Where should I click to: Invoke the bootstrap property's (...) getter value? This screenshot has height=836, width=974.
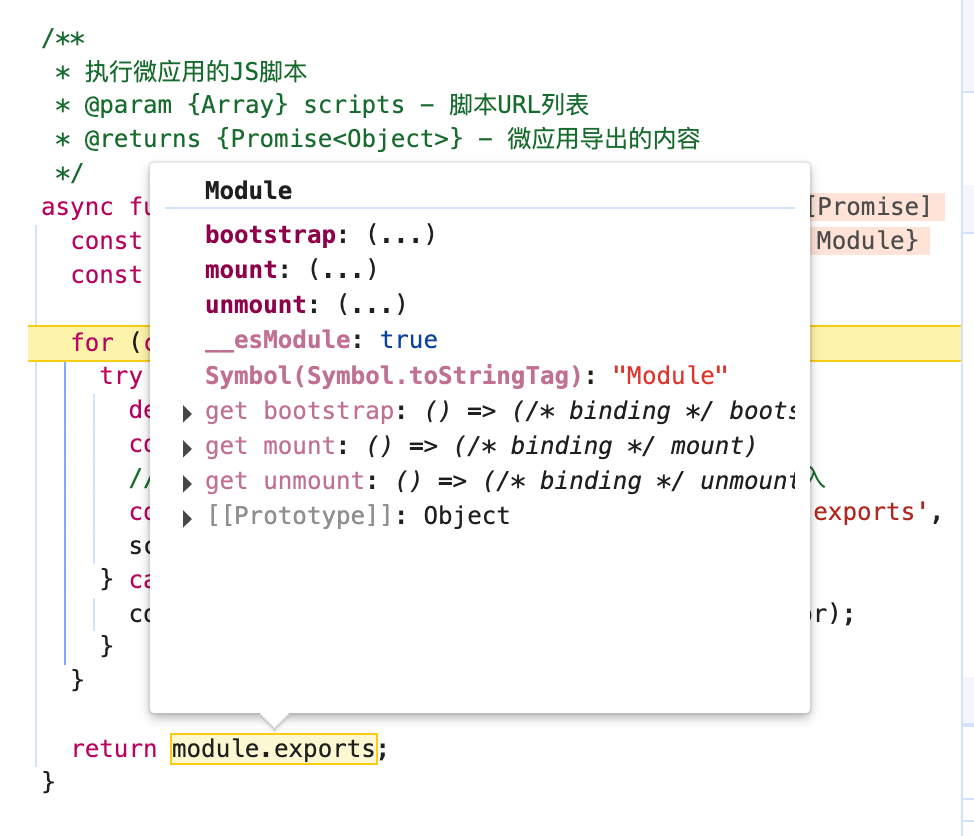[x=401, y=235]
